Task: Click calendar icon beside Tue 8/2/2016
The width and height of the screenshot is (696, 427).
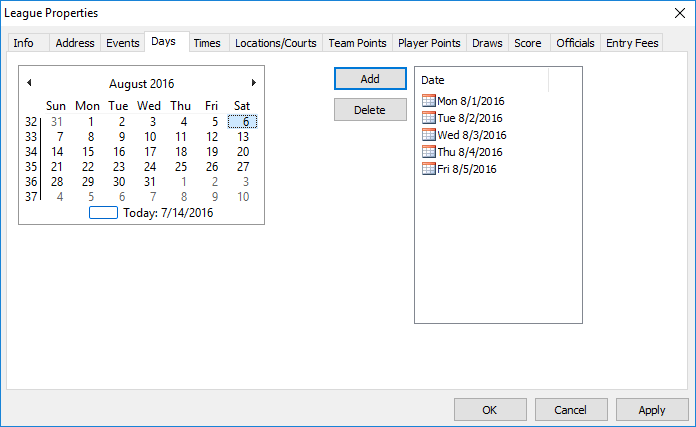Action: [x=429, y=118]
